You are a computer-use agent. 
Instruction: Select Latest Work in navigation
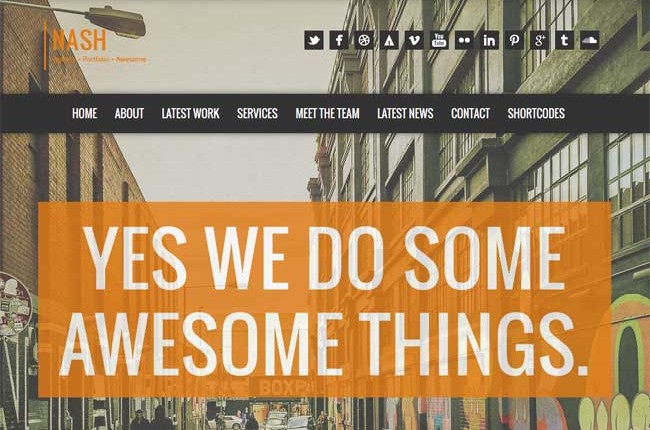coord(190,113)
